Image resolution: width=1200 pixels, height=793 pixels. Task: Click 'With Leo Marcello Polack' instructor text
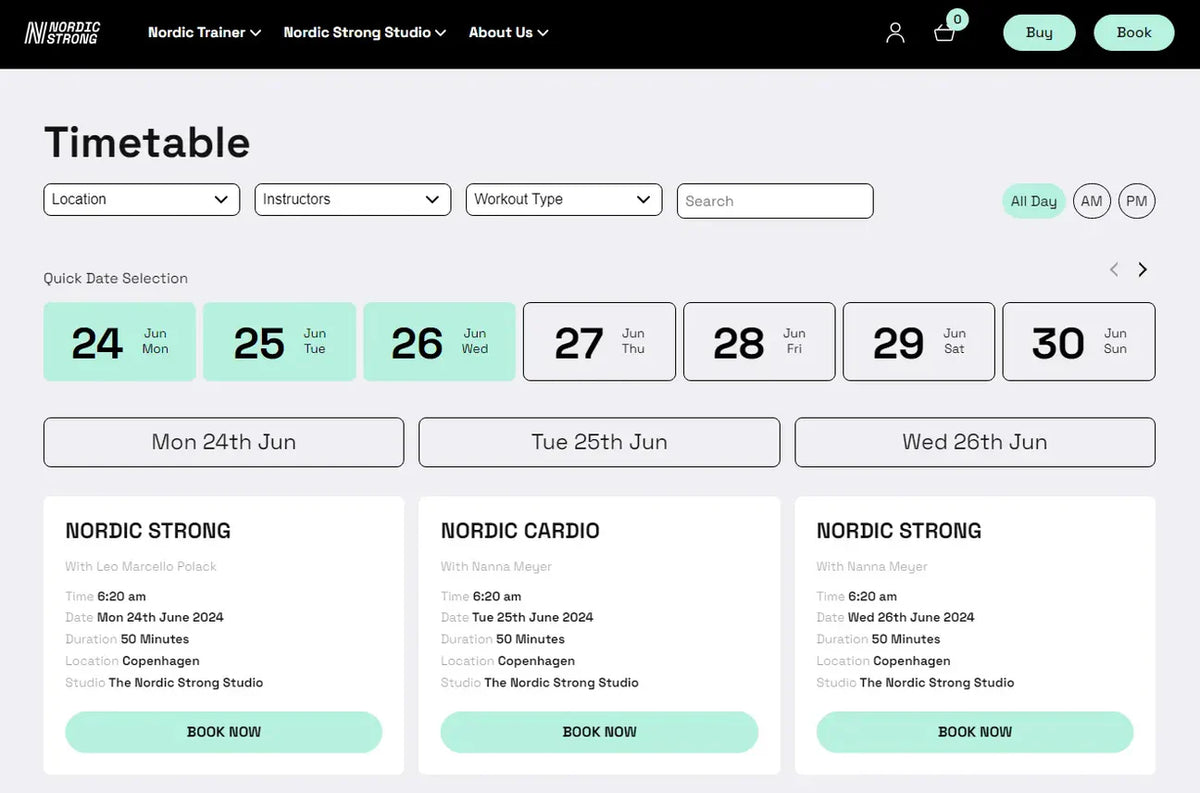pos(141,566)
